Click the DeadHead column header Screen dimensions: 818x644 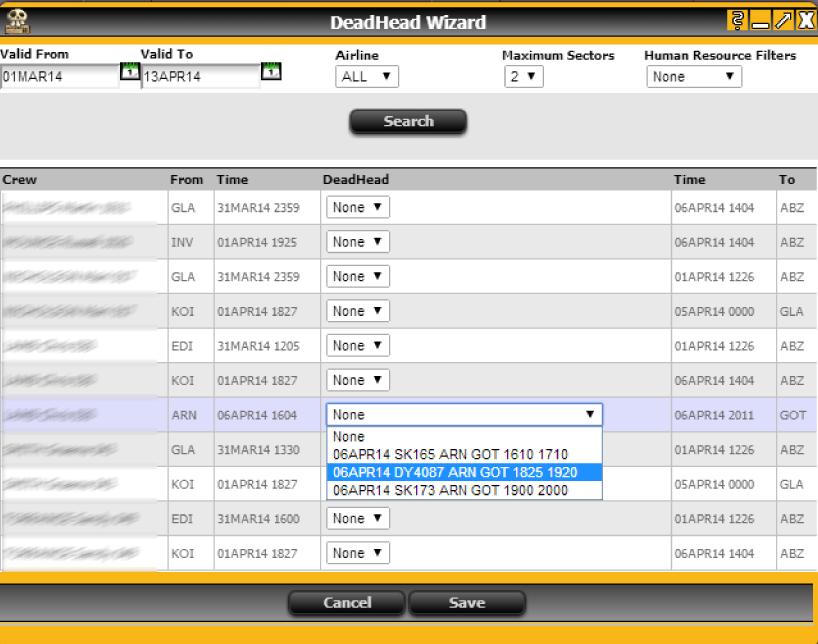(x=356, y=180)
